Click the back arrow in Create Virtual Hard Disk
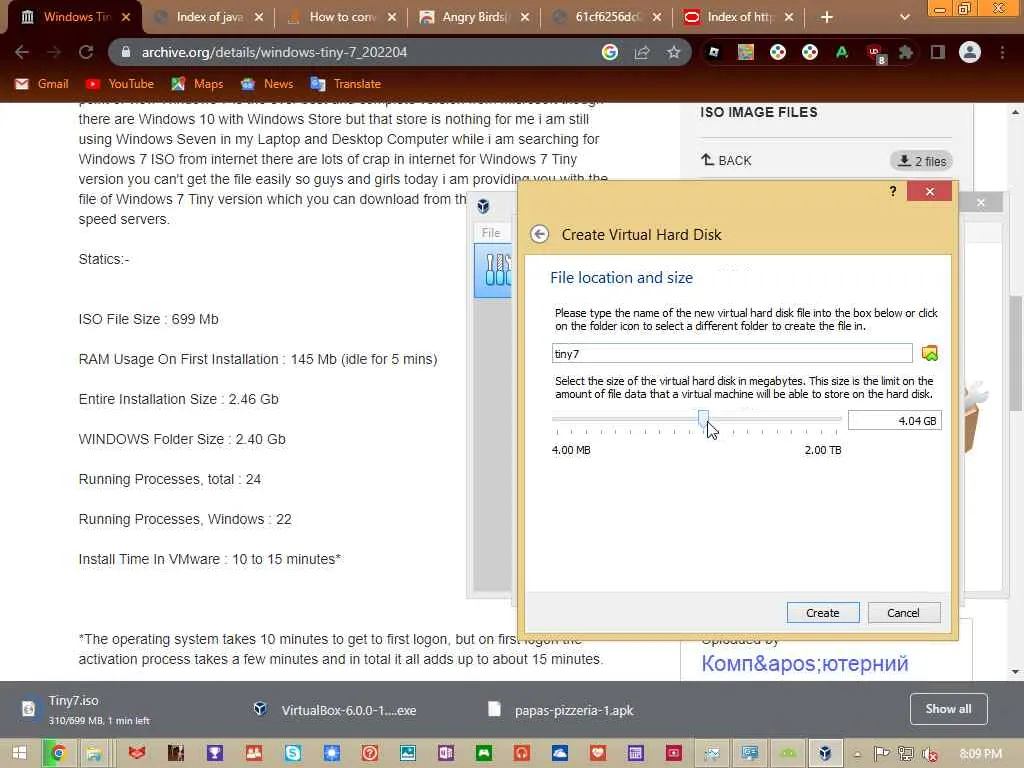The image size is (1024, 768). (x=539, y=234)
